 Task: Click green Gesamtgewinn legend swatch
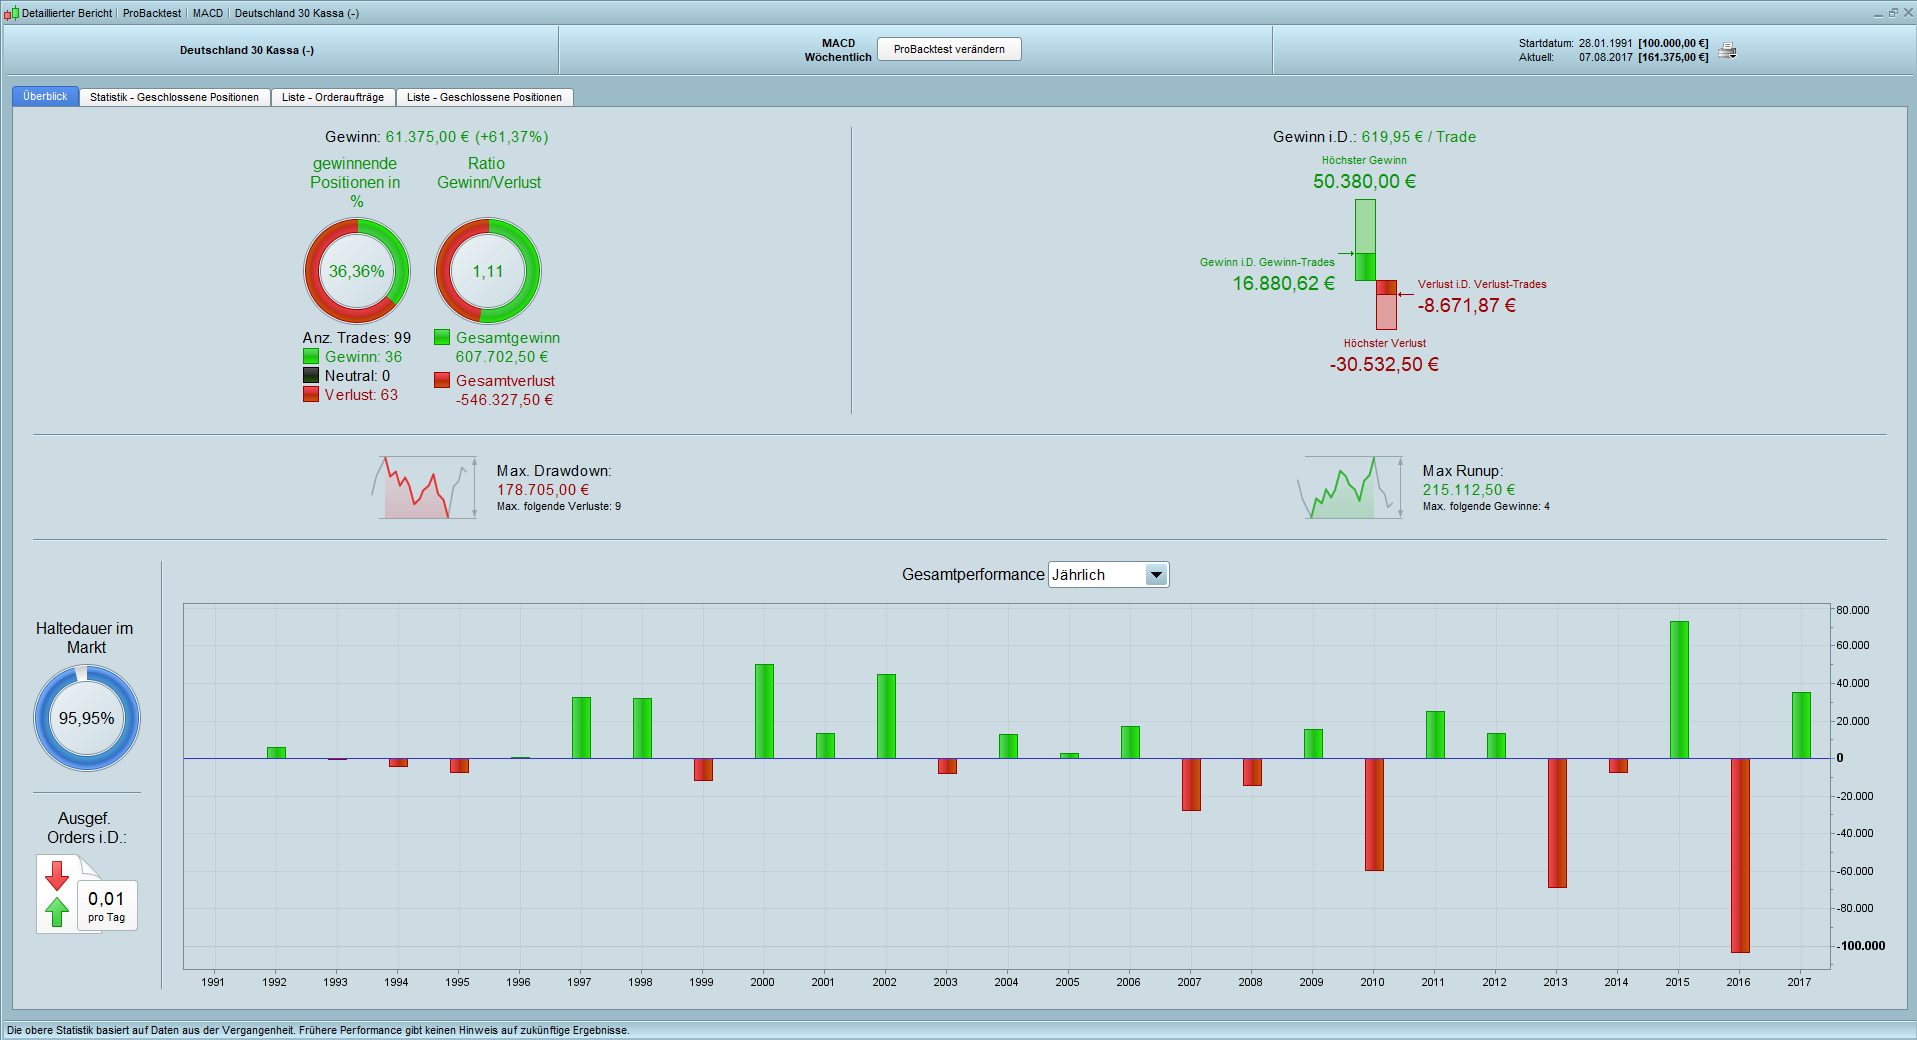tap(442, 338)
